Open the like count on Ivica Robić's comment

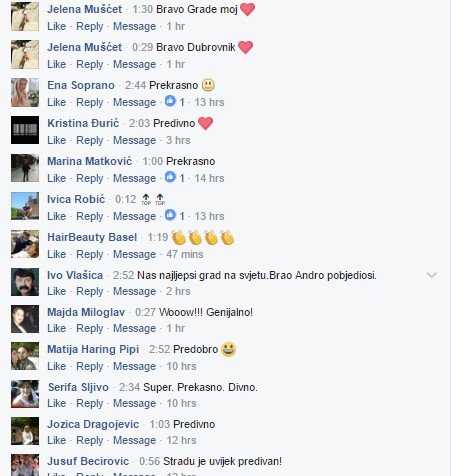175,216
